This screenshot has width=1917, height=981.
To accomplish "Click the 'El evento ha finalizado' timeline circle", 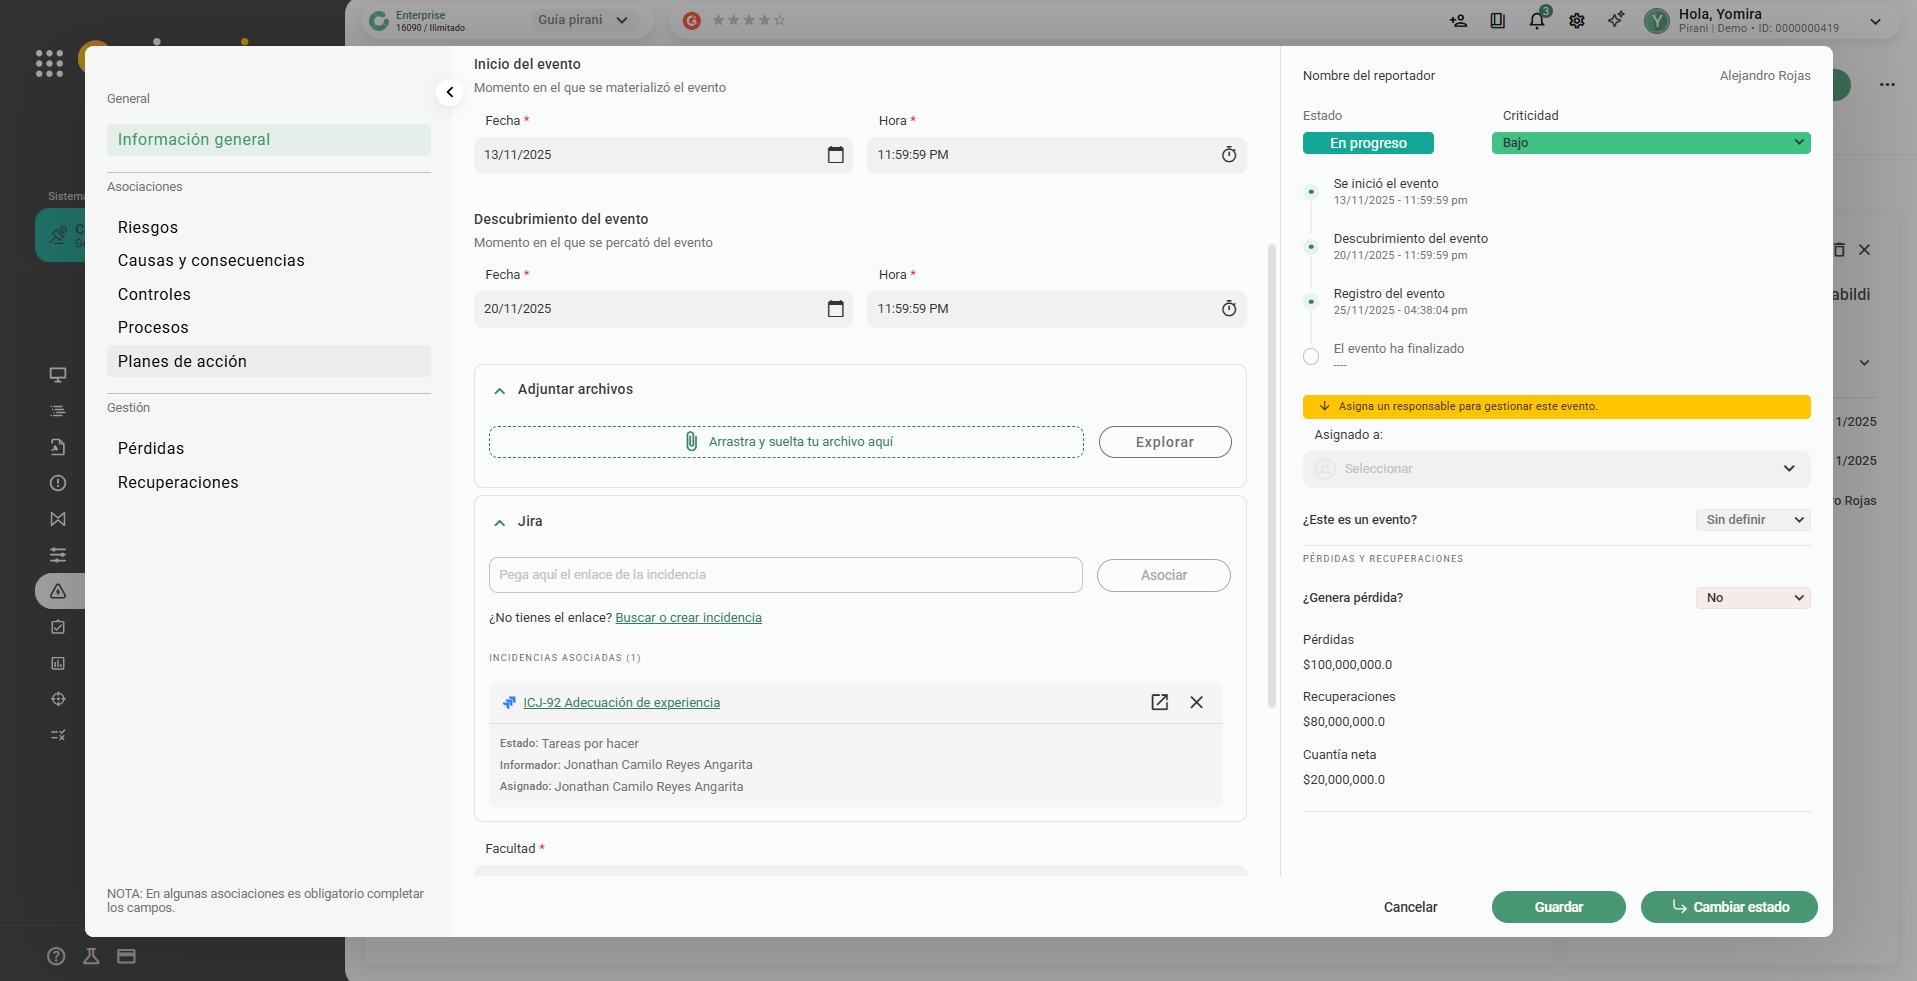I will point(1311,356).
